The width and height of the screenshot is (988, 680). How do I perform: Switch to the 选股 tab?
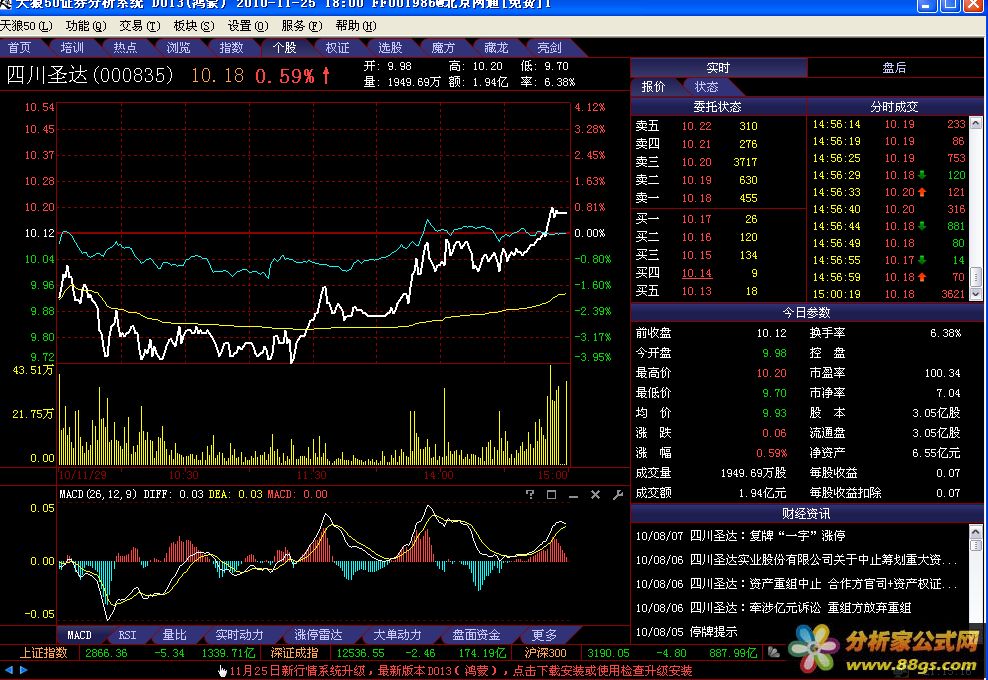(x=390, y=48)
